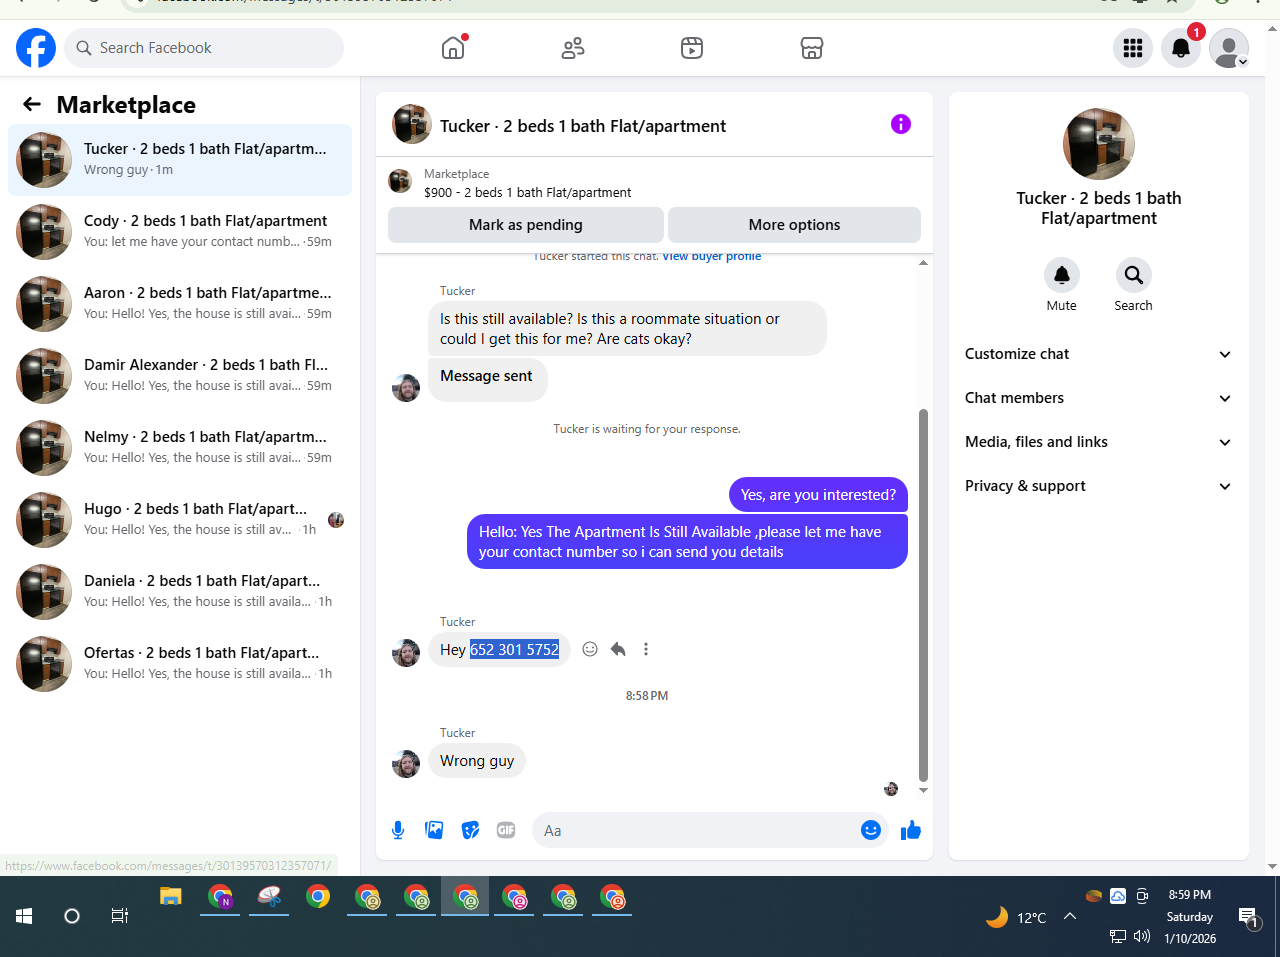Click the reply arrow beside phone number message
This screenshot has width=1280, height=957.
point(618,649)
